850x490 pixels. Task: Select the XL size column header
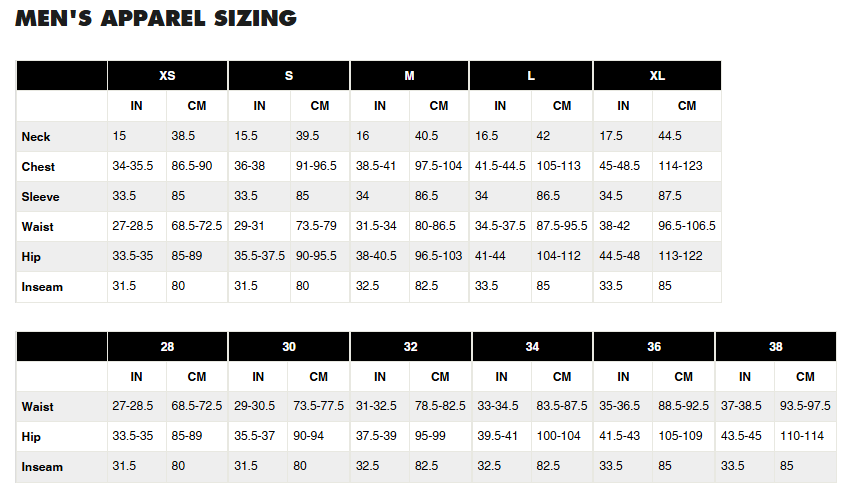657,76
